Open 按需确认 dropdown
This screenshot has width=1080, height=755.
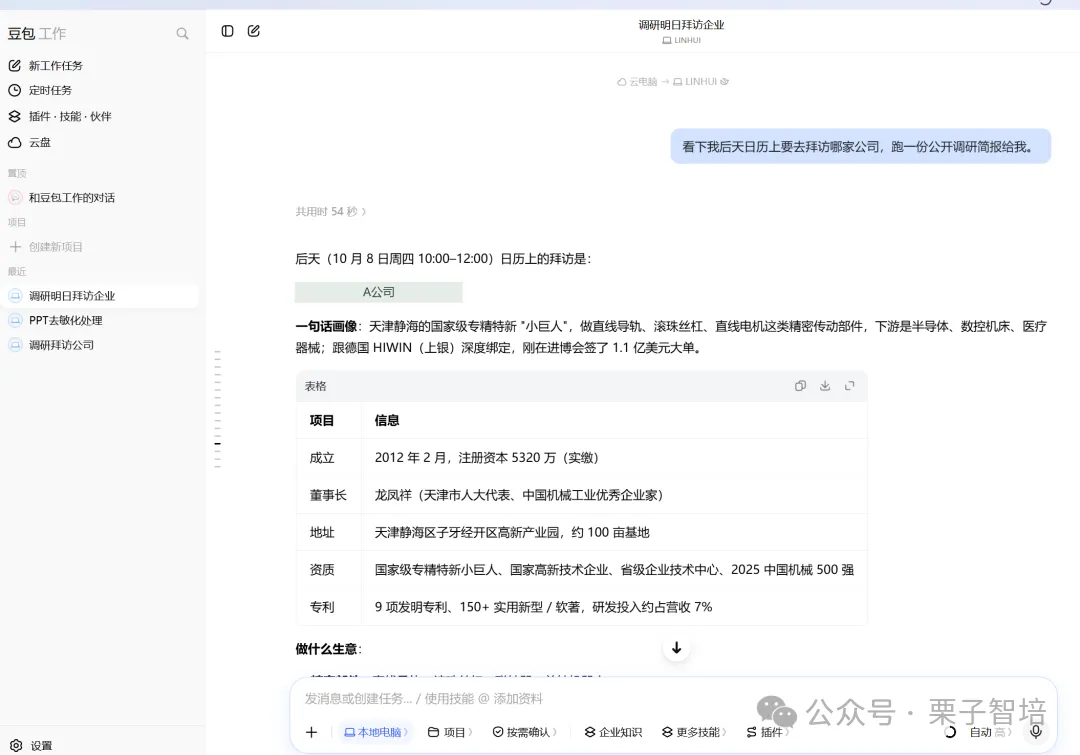pos(525,732)
